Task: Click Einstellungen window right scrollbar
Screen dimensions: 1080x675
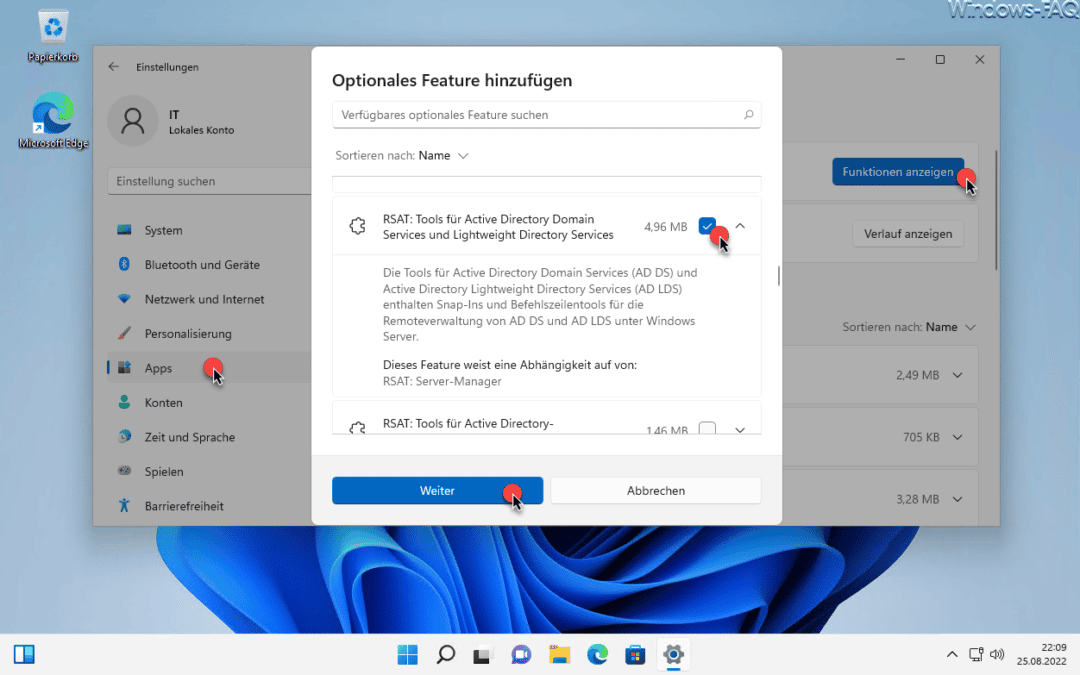Action: 996,210
